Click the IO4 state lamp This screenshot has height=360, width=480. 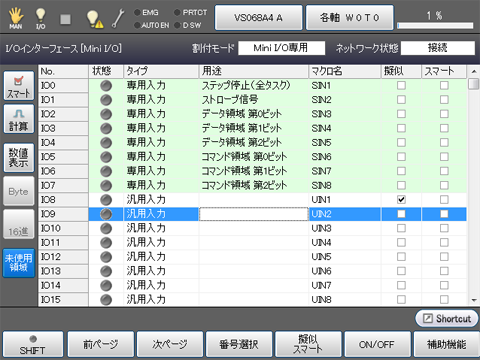click(x=106, y=143)
